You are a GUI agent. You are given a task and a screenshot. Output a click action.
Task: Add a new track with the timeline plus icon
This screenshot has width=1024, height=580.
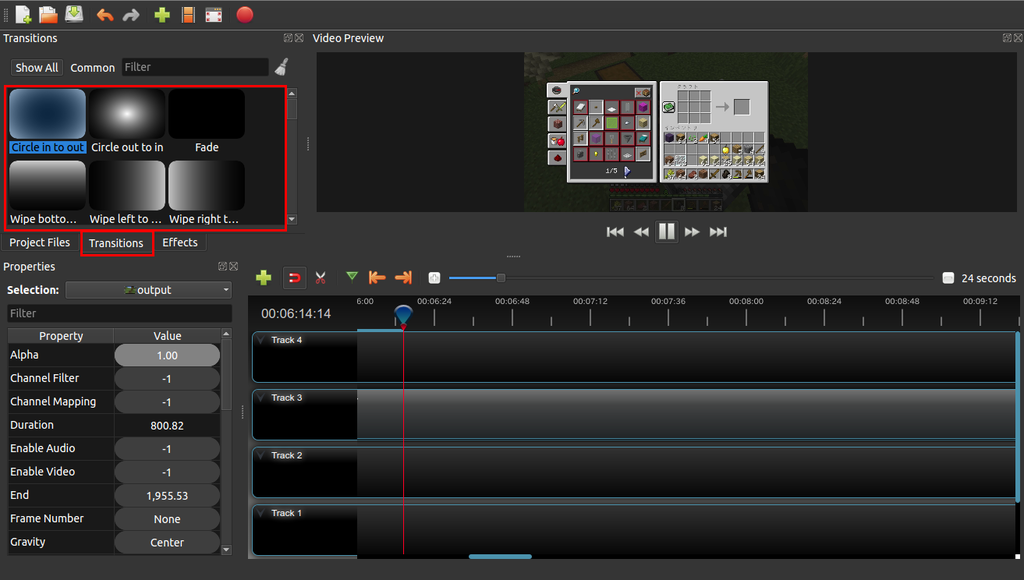point(264,278)
